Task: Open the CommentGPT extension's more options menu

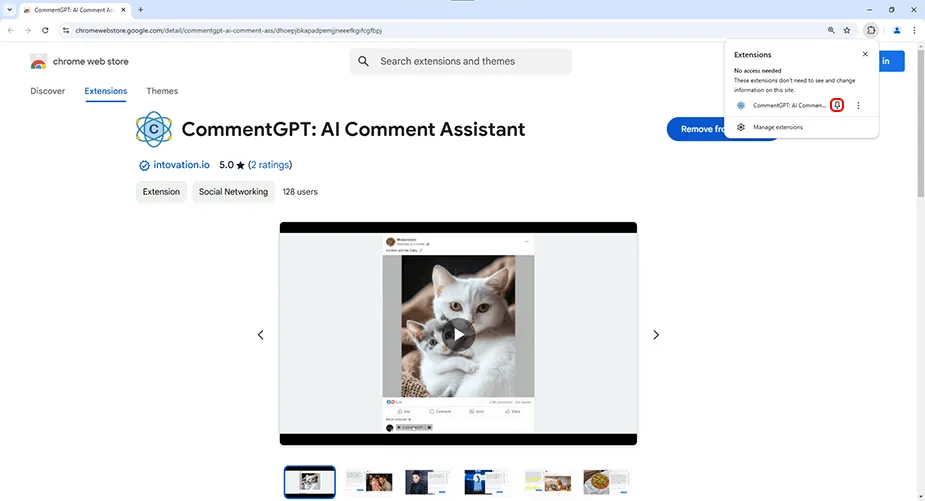Action: tap(858, 105)
